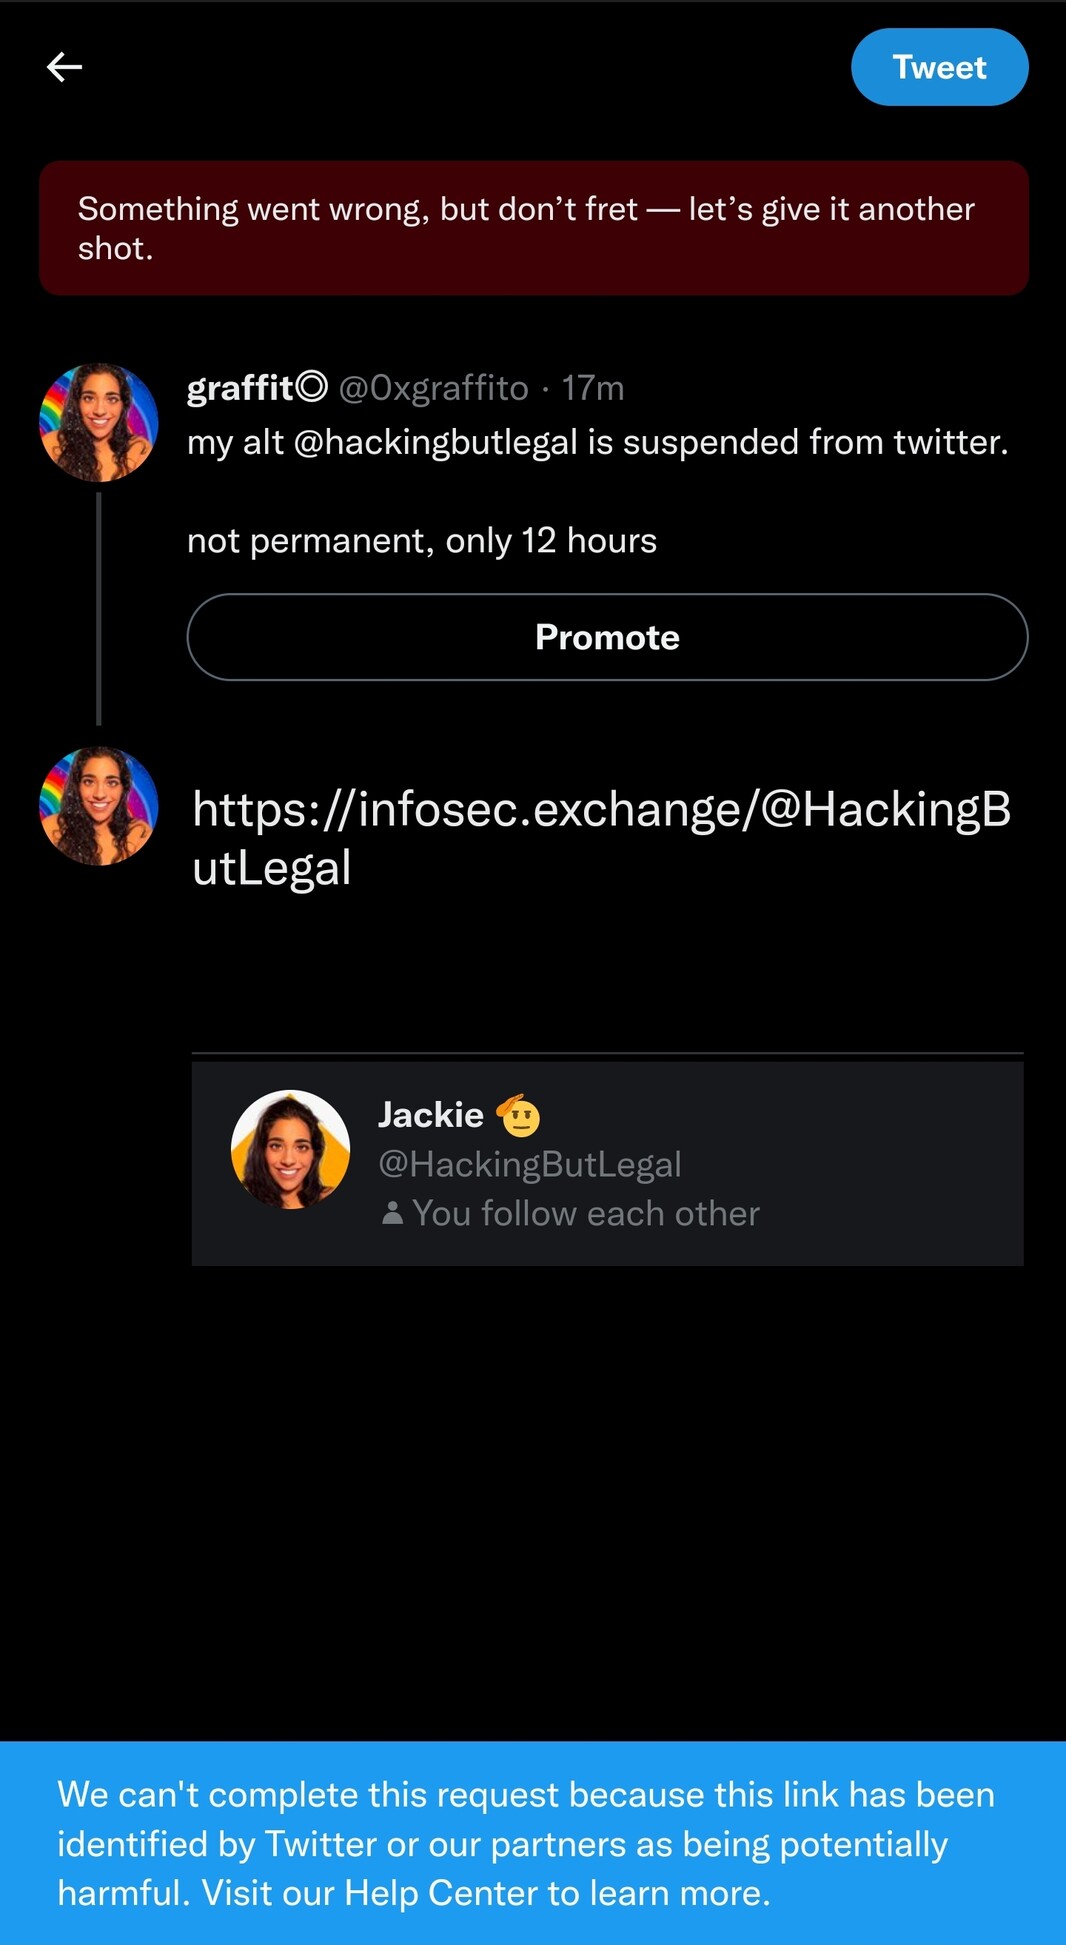Click the person icon beside 'You follow each other'

coord(392,1213)
